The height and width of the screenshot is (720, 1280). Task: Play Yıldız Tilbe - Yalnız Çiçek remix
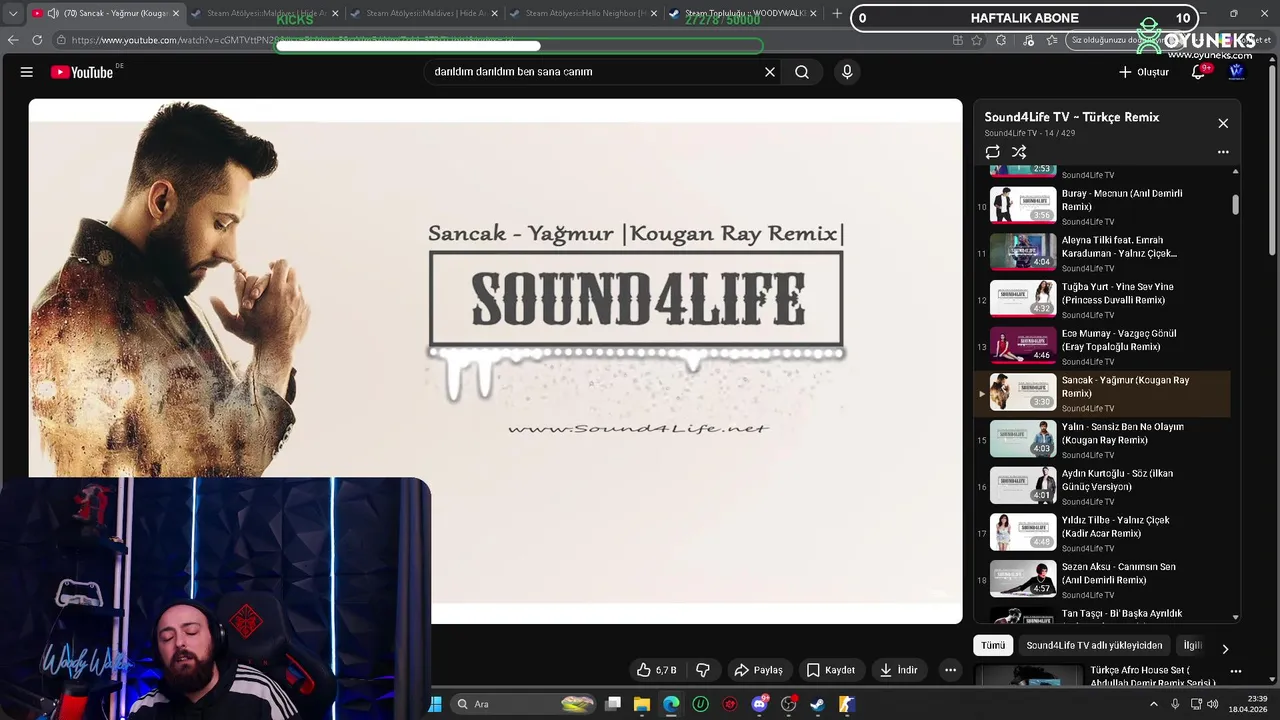coord(1102,531)
